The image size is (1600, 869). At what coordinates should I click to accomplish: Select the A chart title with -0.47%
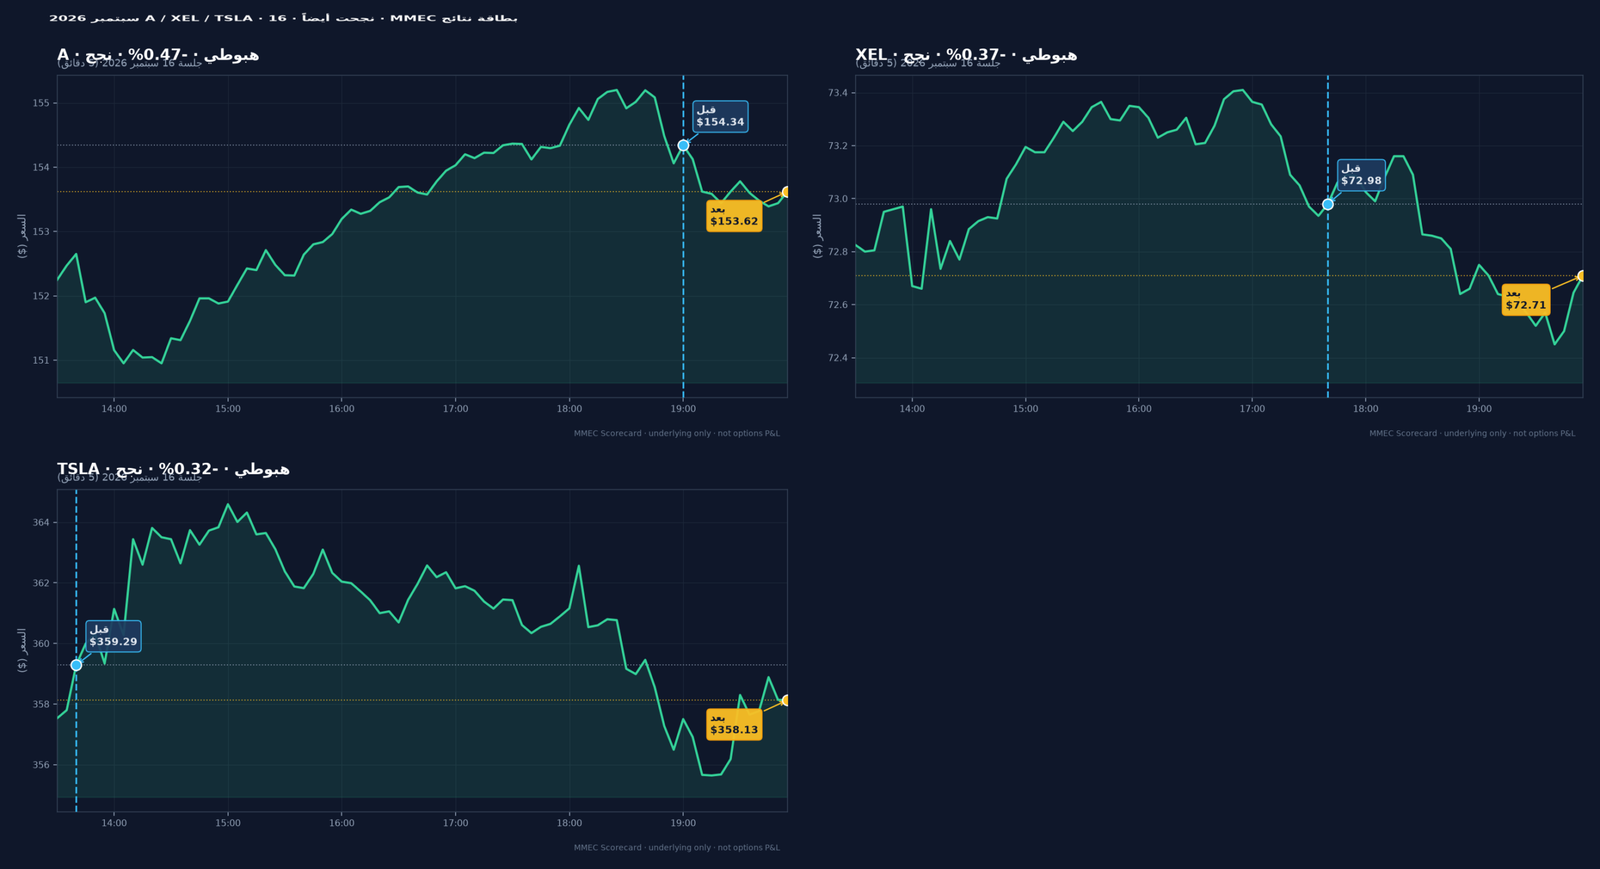click(x=158, y=55)
